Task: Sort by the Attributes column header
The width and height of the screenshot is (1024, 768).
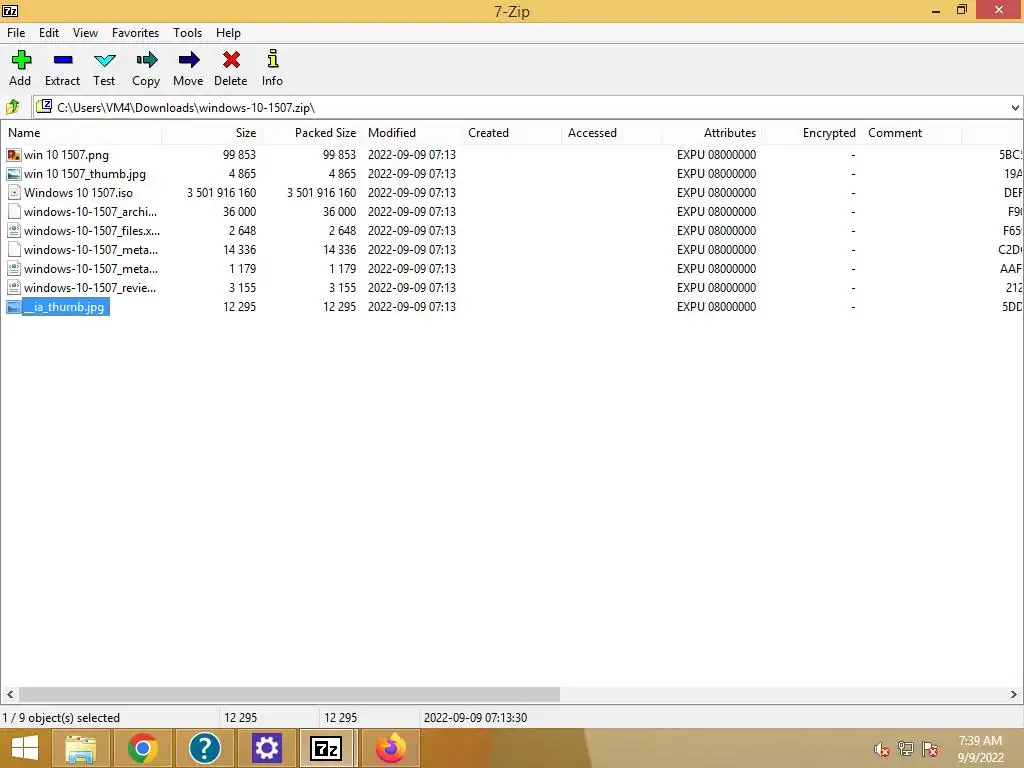Action: click(711, 133)
